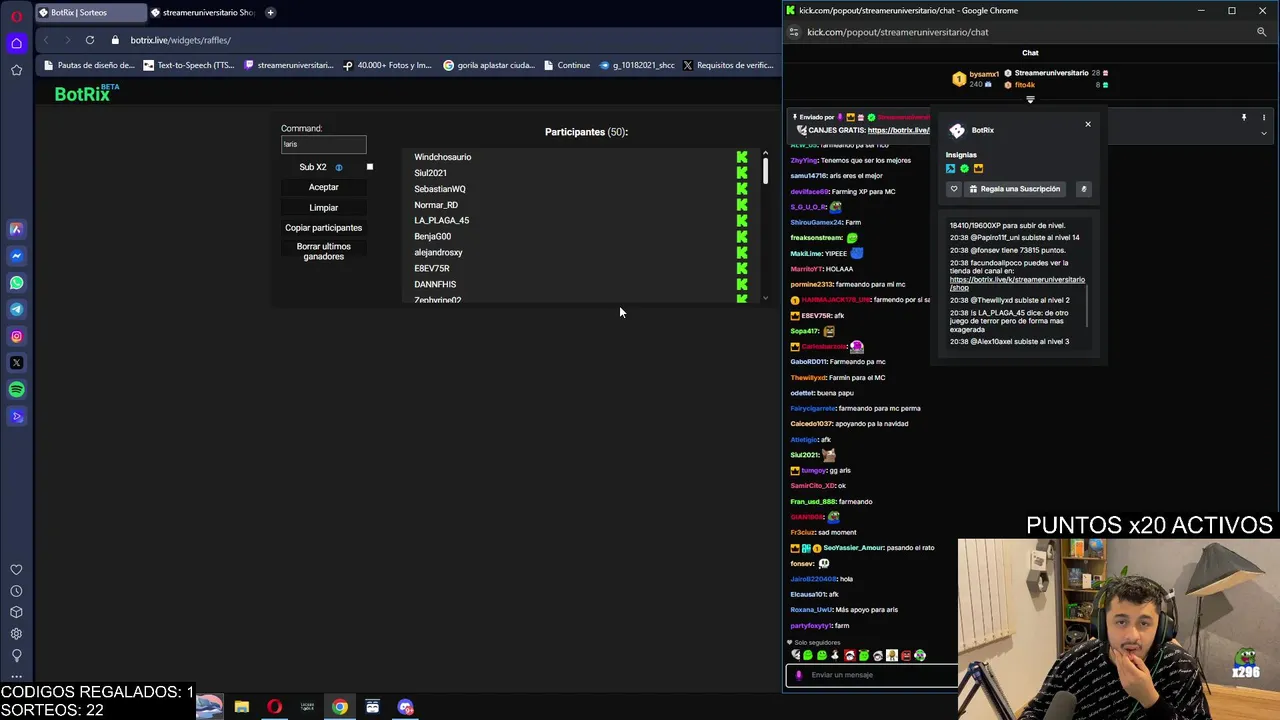Select first emote in chat emote row
Image resolution: width=1280 pixels, height=720 pixels.
tap(796, 656)
